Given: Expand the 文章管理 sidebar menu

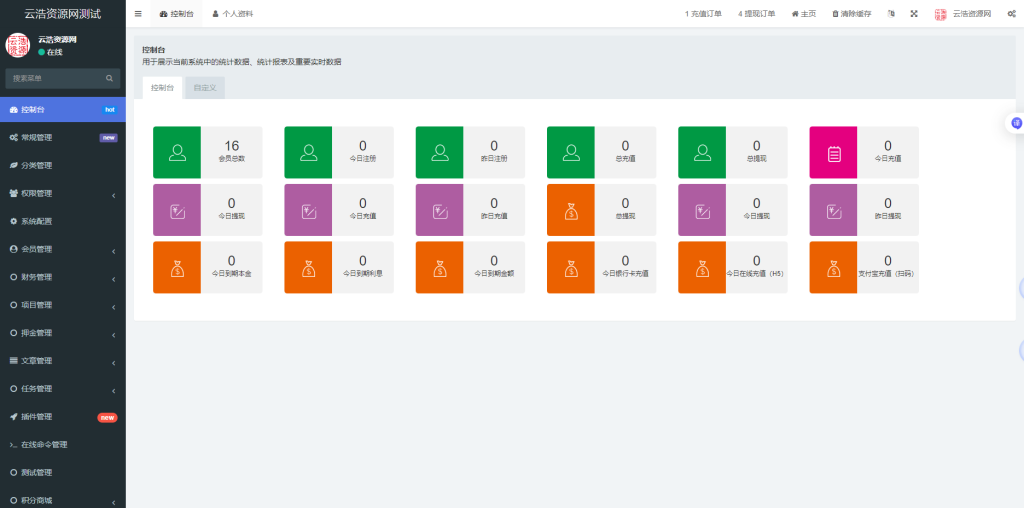Looking at the screenshot, I should tap(62, 361).
